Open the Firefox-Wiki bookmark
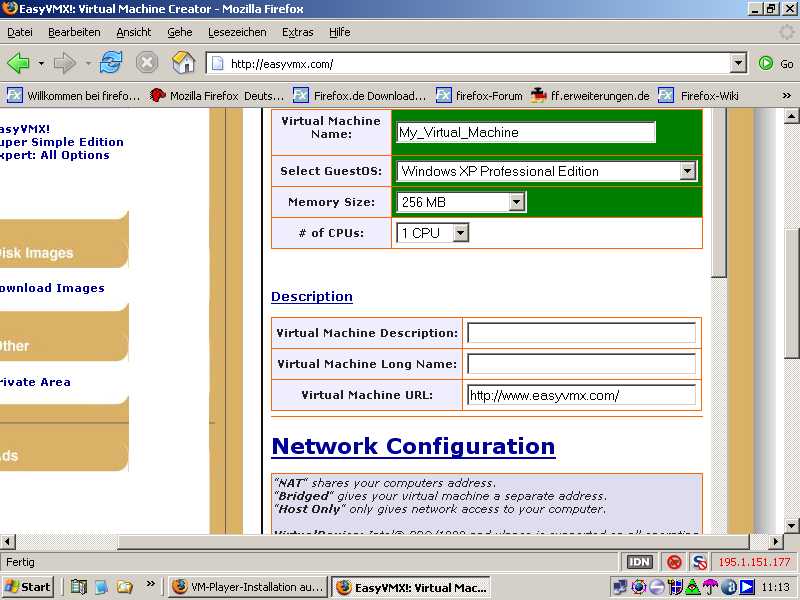Viewport: 800px width, 600px height. tap(698, 95)
